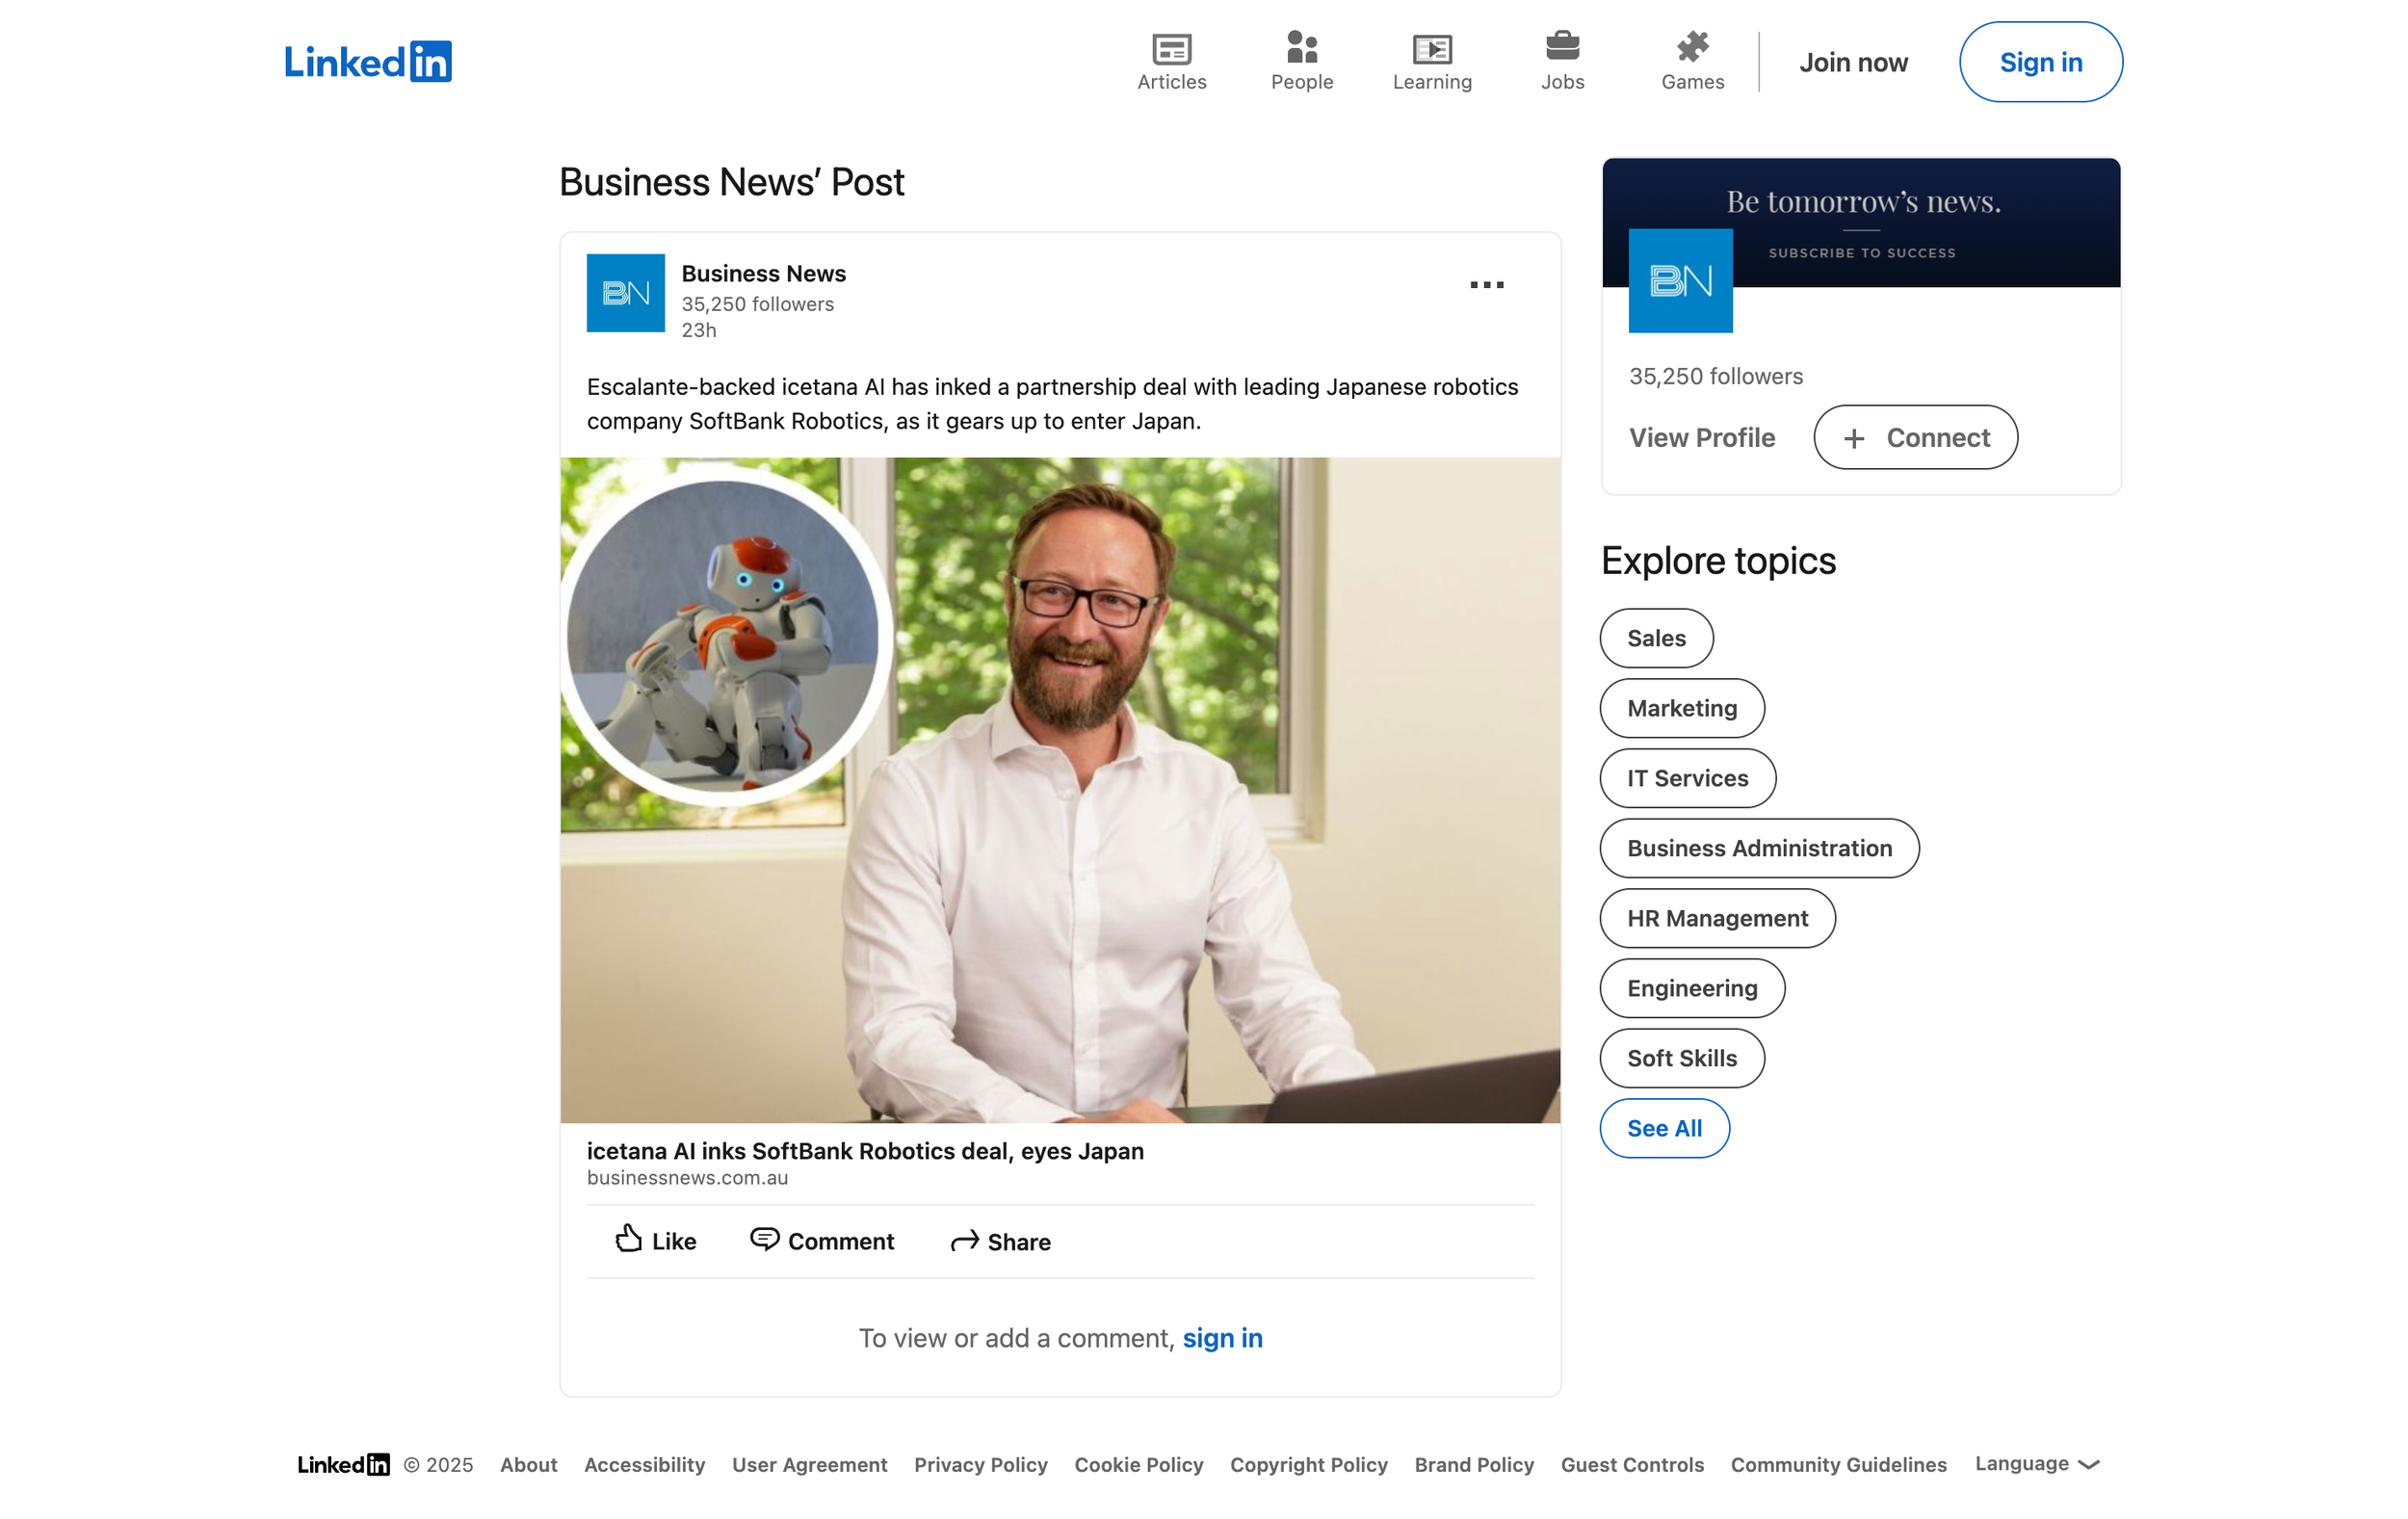The height and width of the screenshot is (1519, 2408).
Task: Click sign in link under comments
Action: tap(1222, 1338)
